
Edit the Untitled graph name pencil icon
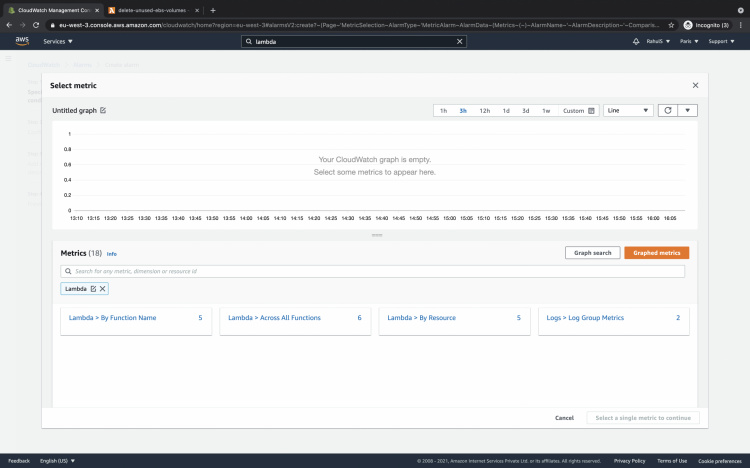tap(103, 111)
